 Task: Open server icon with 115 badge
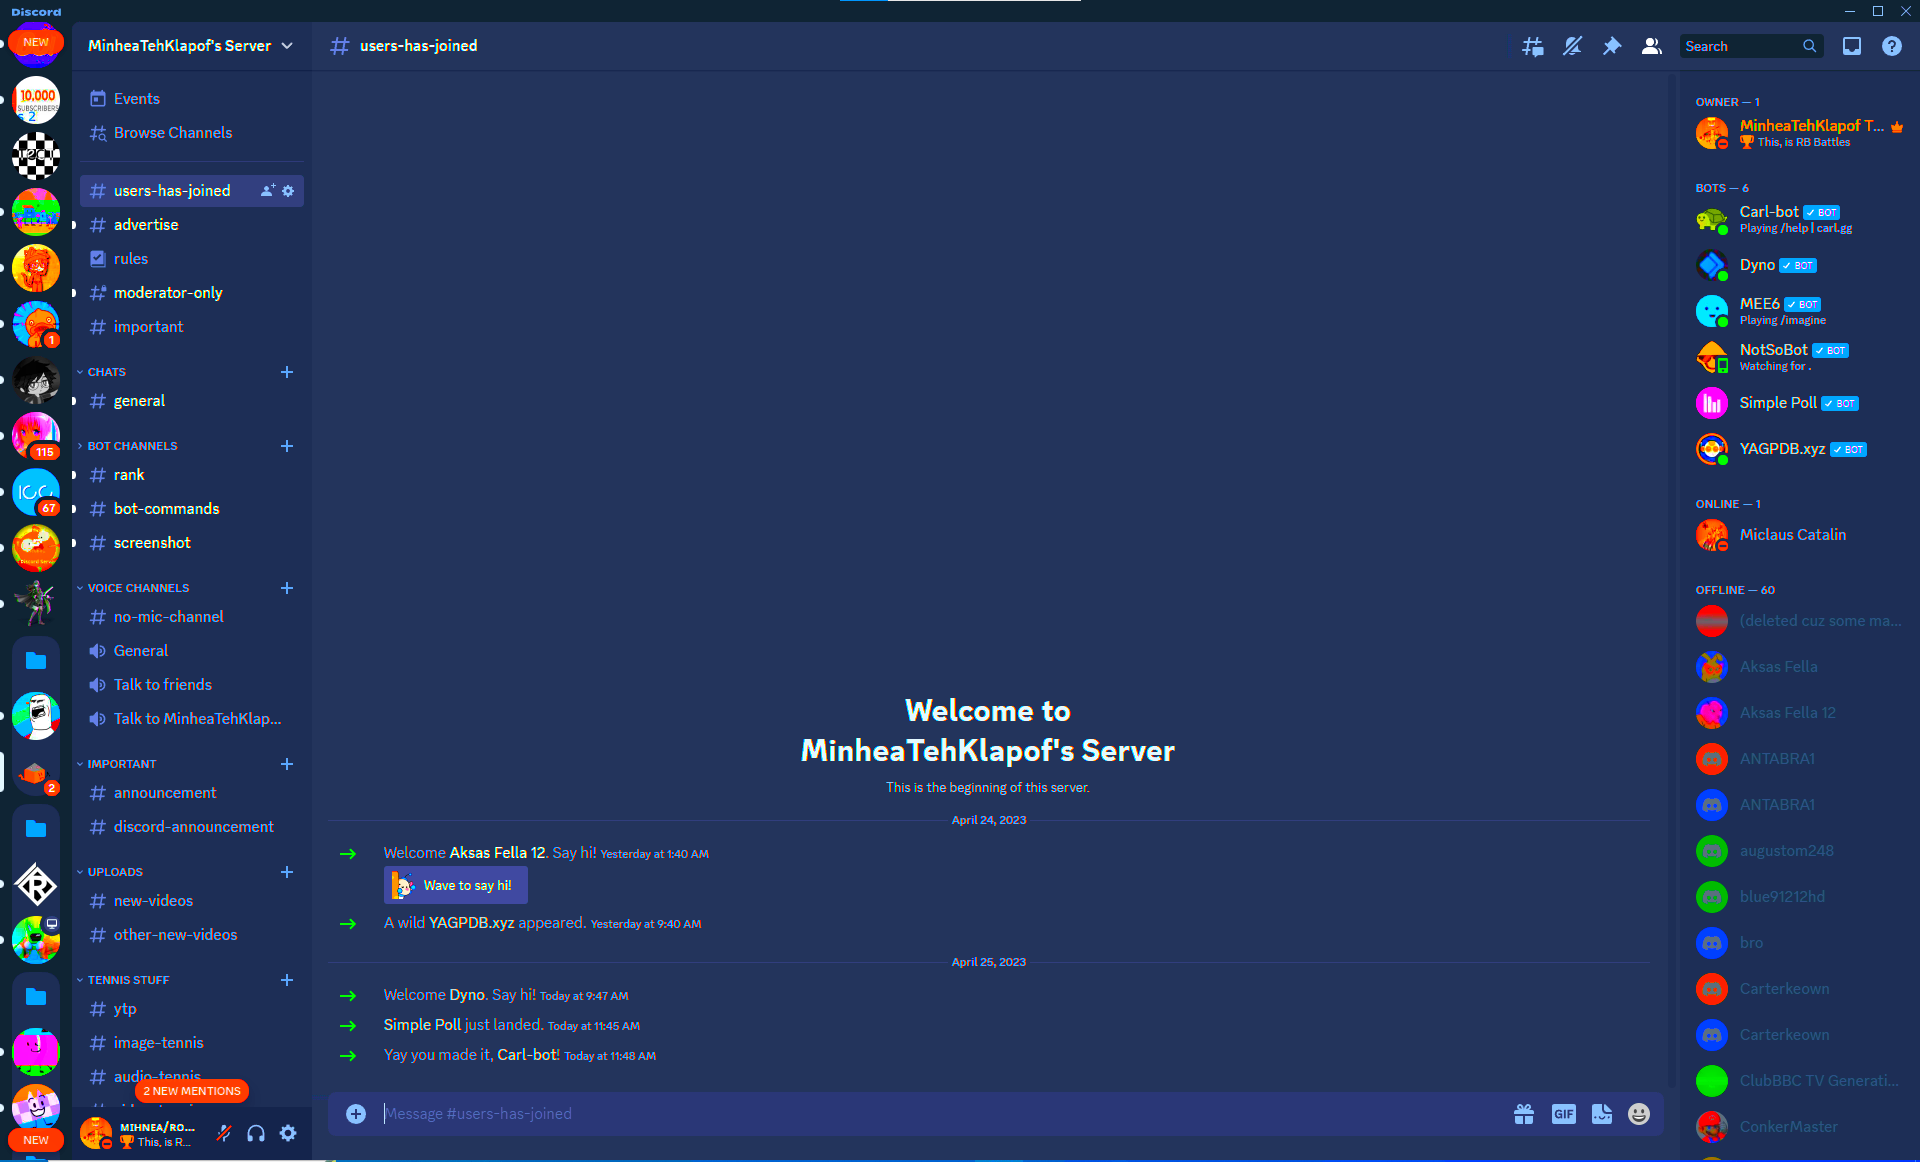pos(36,436)
